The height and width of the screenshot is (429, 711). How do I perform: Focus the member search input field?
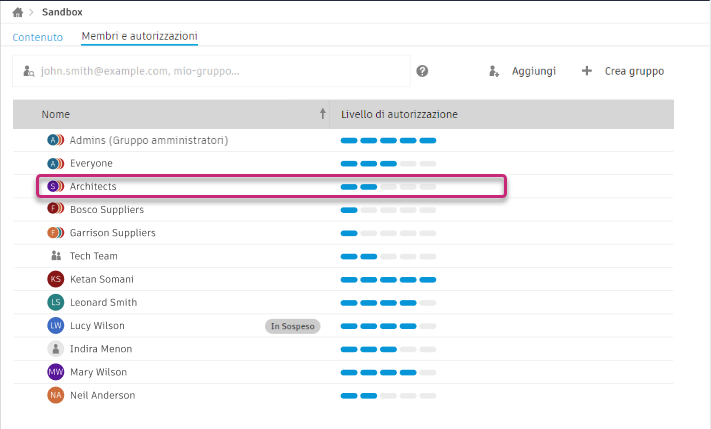point(211,71)
